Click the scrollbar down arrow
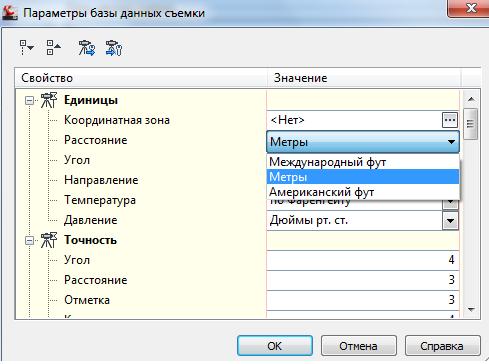The image size is (489, 364). click(x=471, y=310)
